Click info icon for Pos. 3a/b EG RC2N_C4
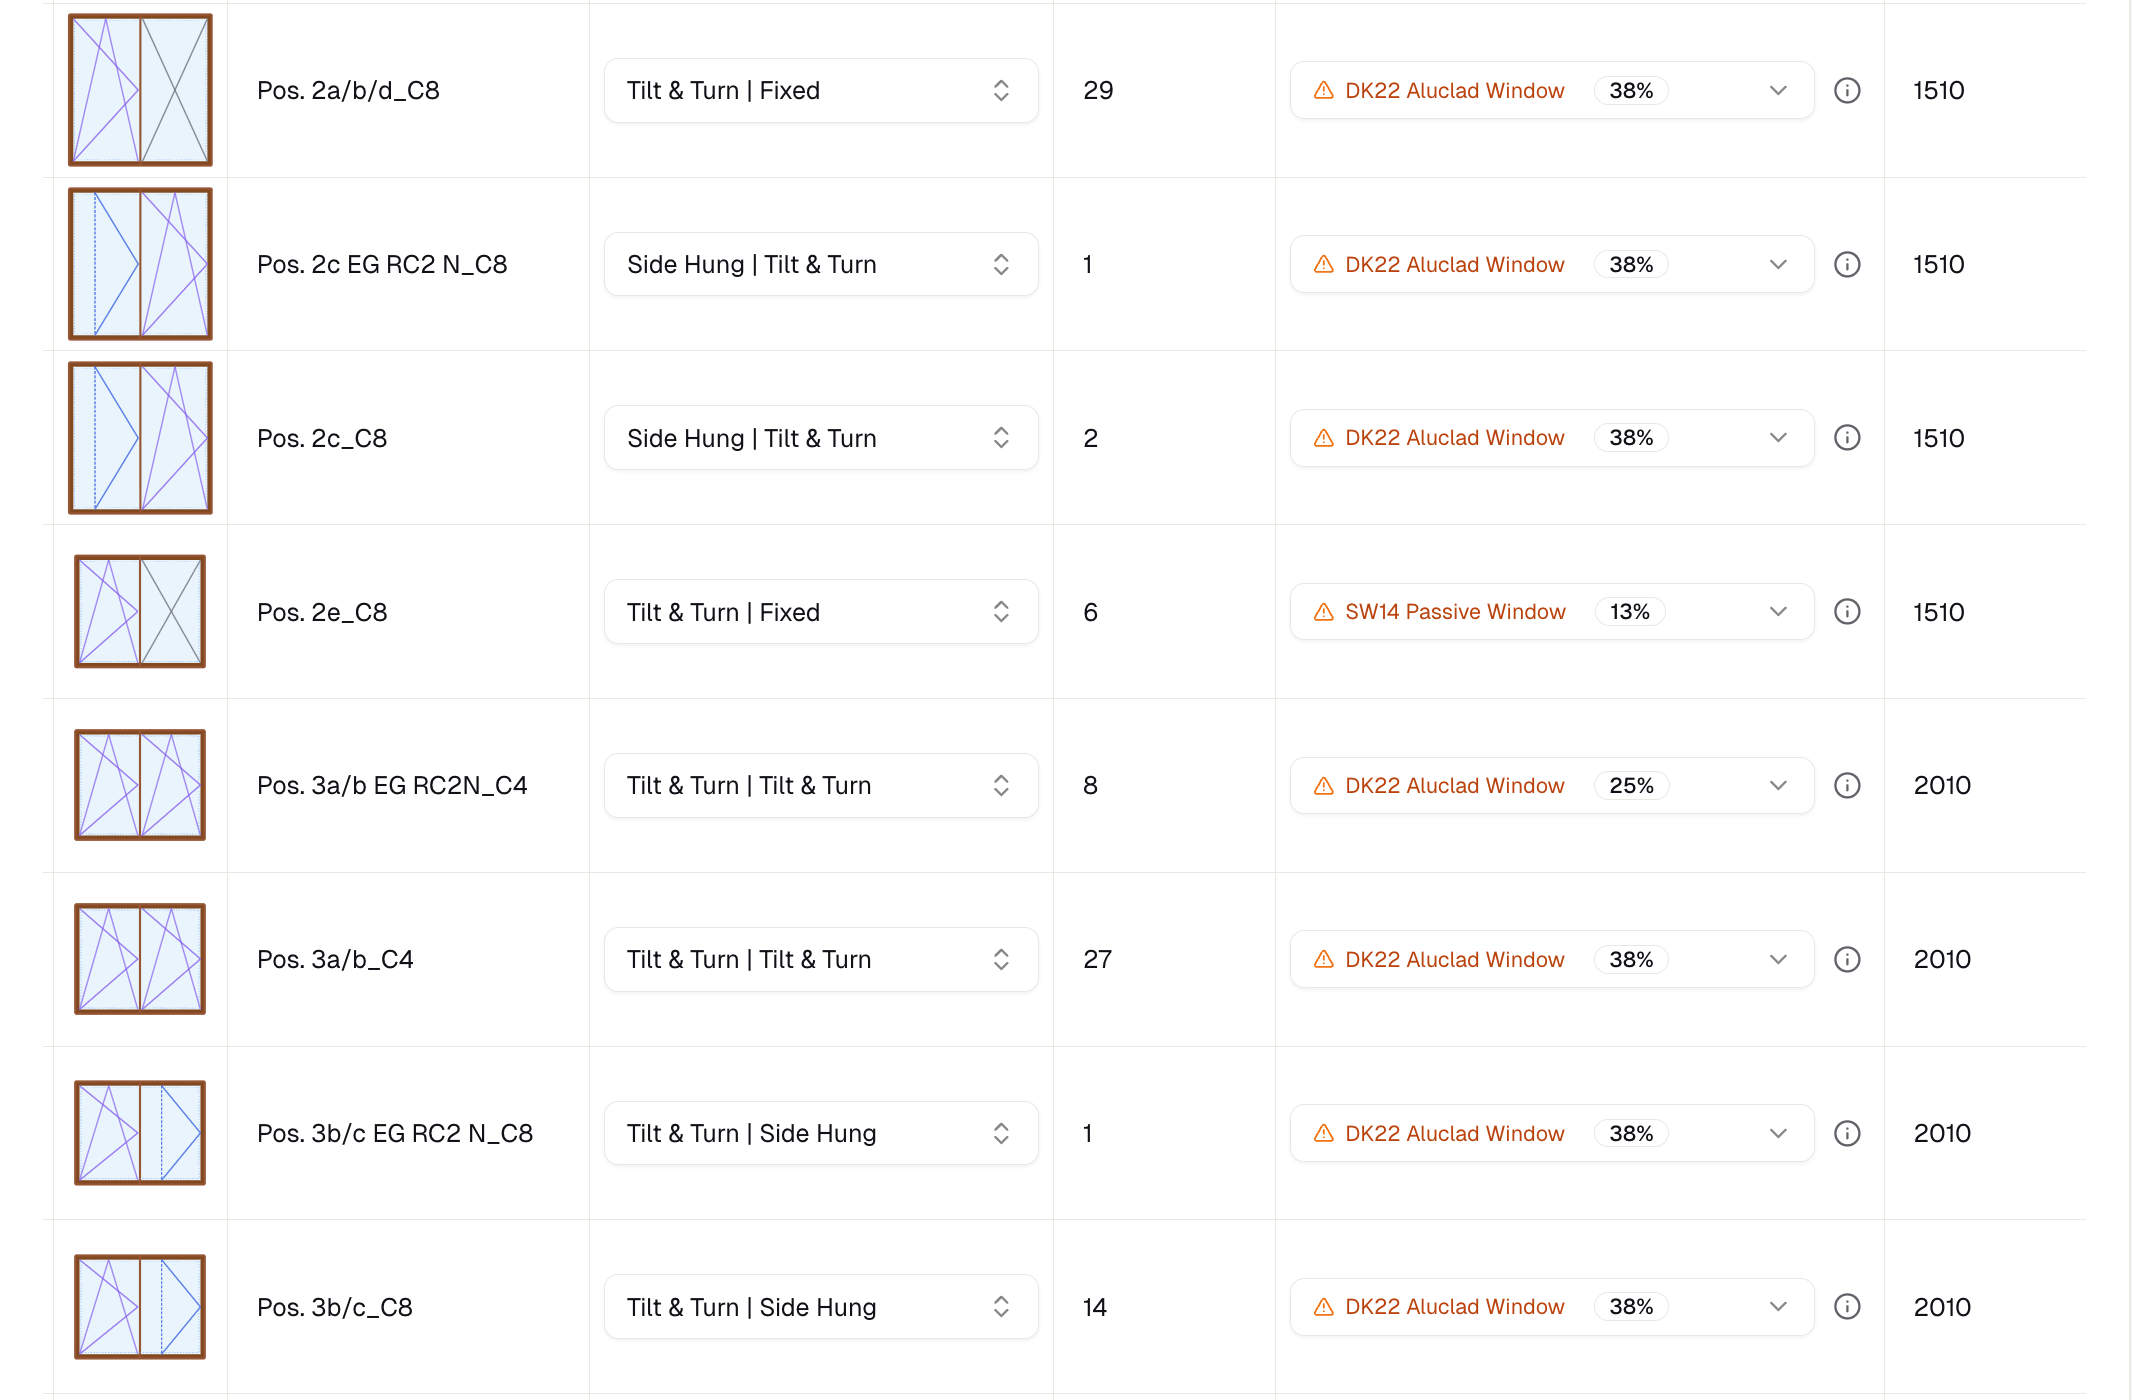 click(1847, 786)
